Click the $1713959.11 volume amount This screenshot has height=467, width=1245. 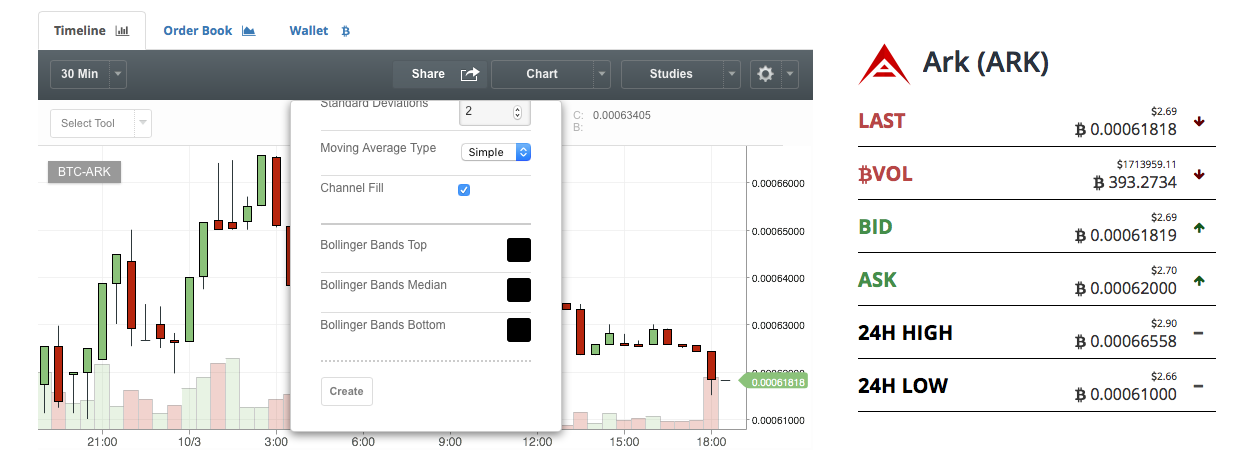1146,163
